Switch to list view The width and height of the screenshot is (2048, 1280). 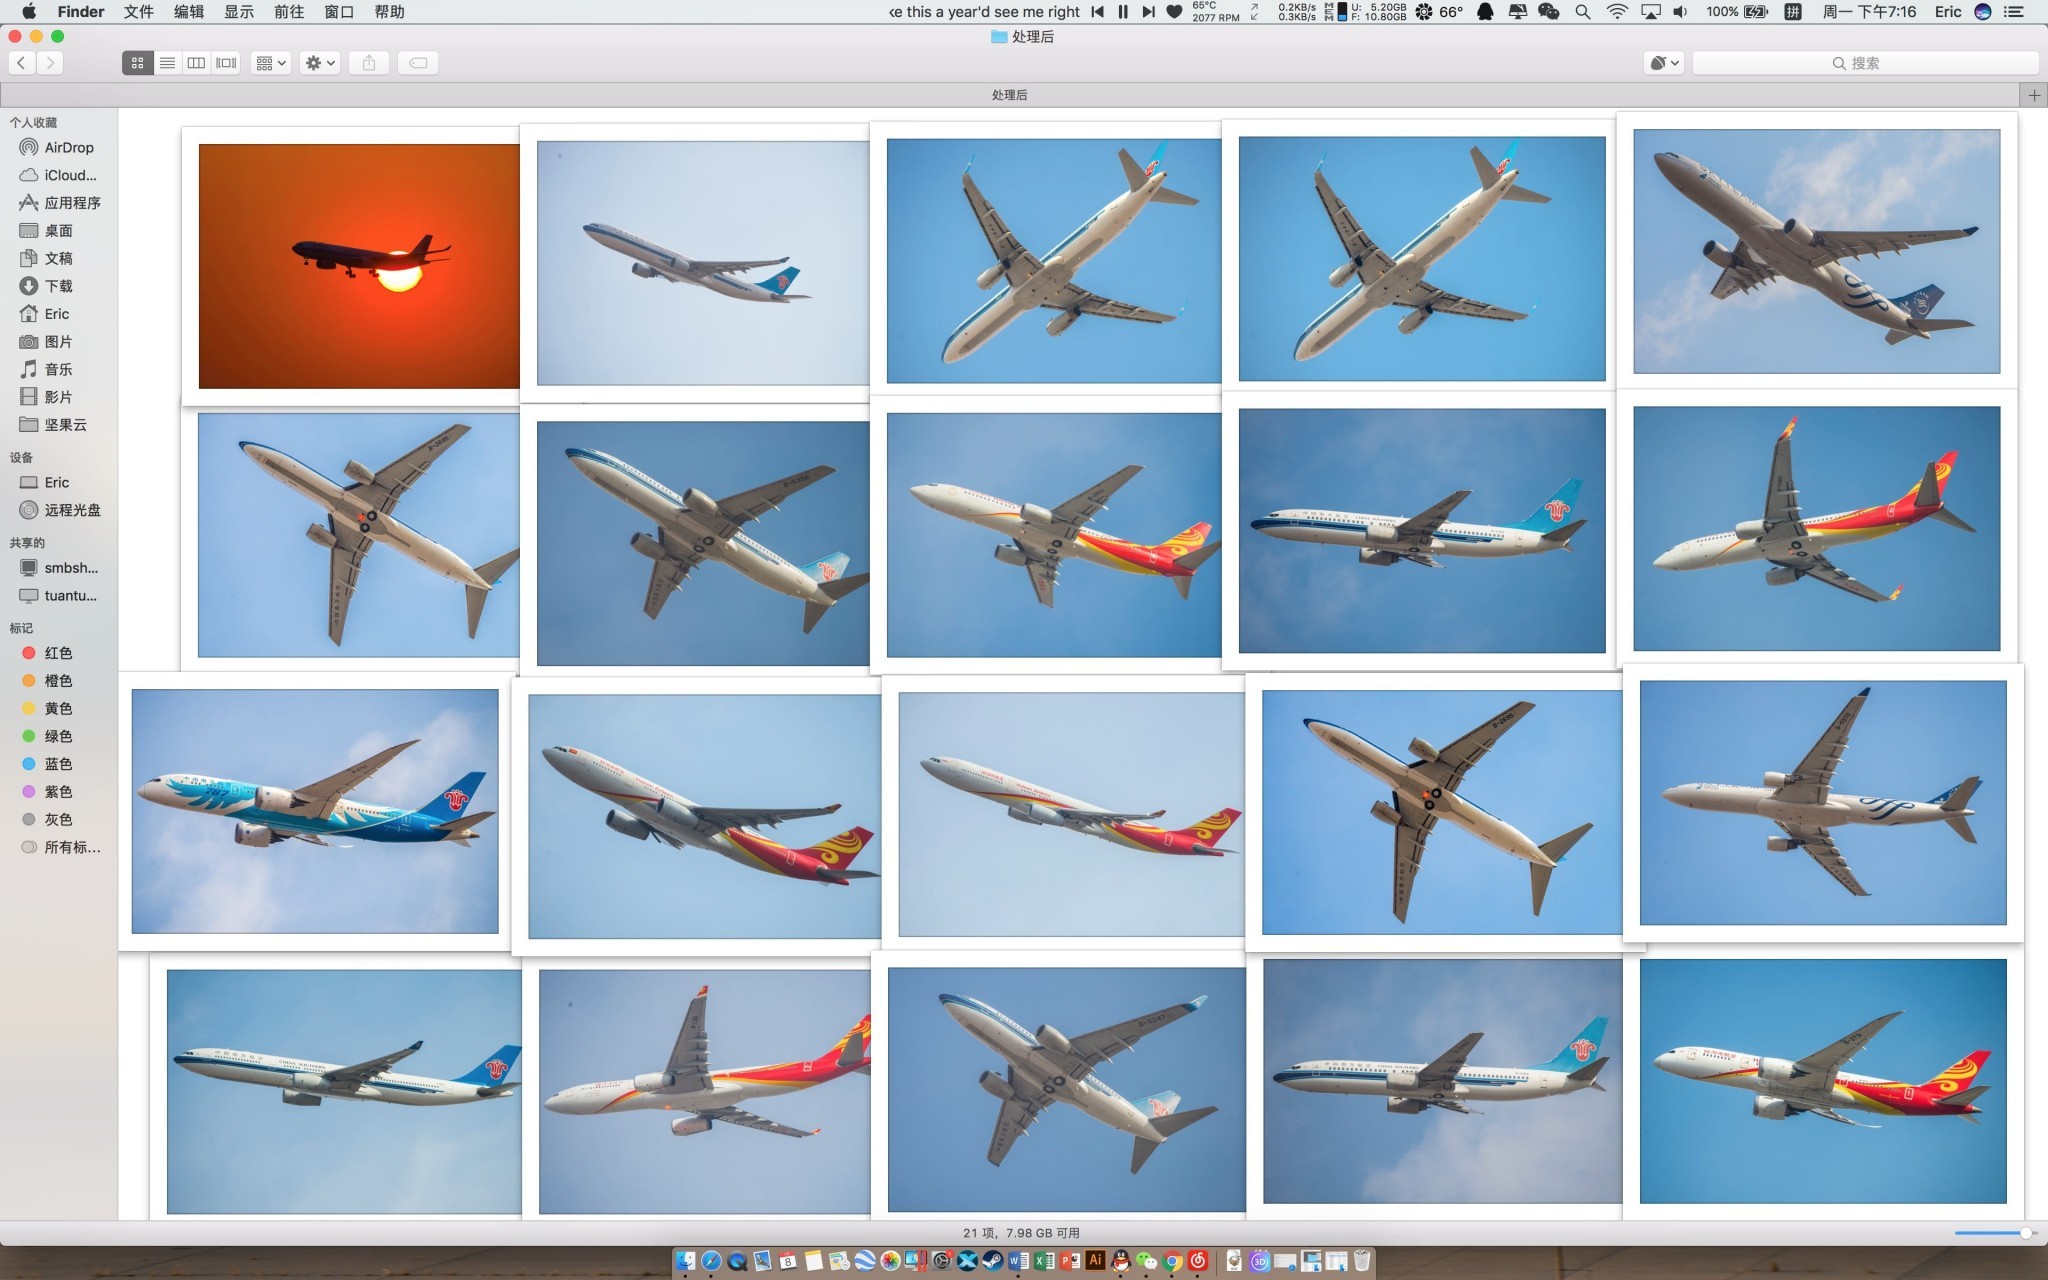pyautogui.click(x=167, y=63)
